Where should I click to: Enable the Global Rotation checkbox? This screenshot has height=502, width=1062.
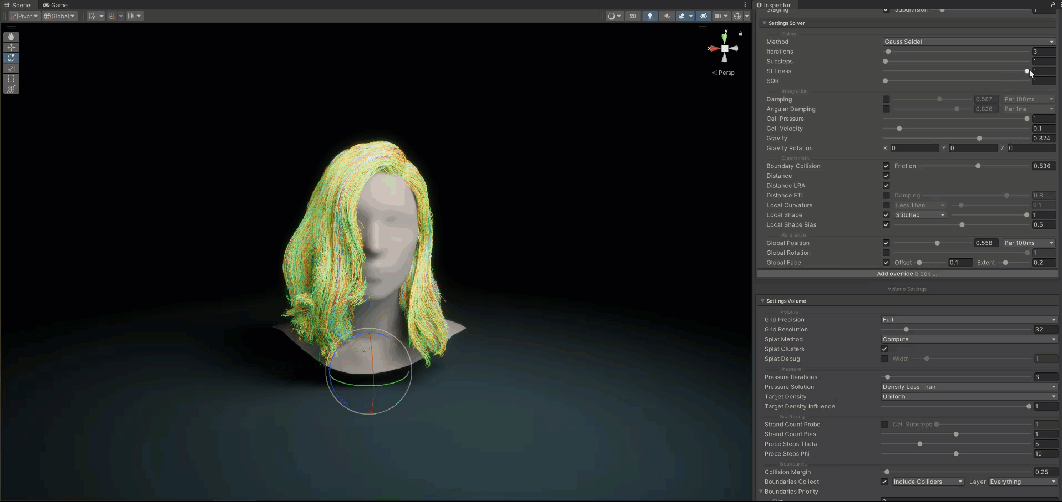pyautogui.click(x=886, y=253)
